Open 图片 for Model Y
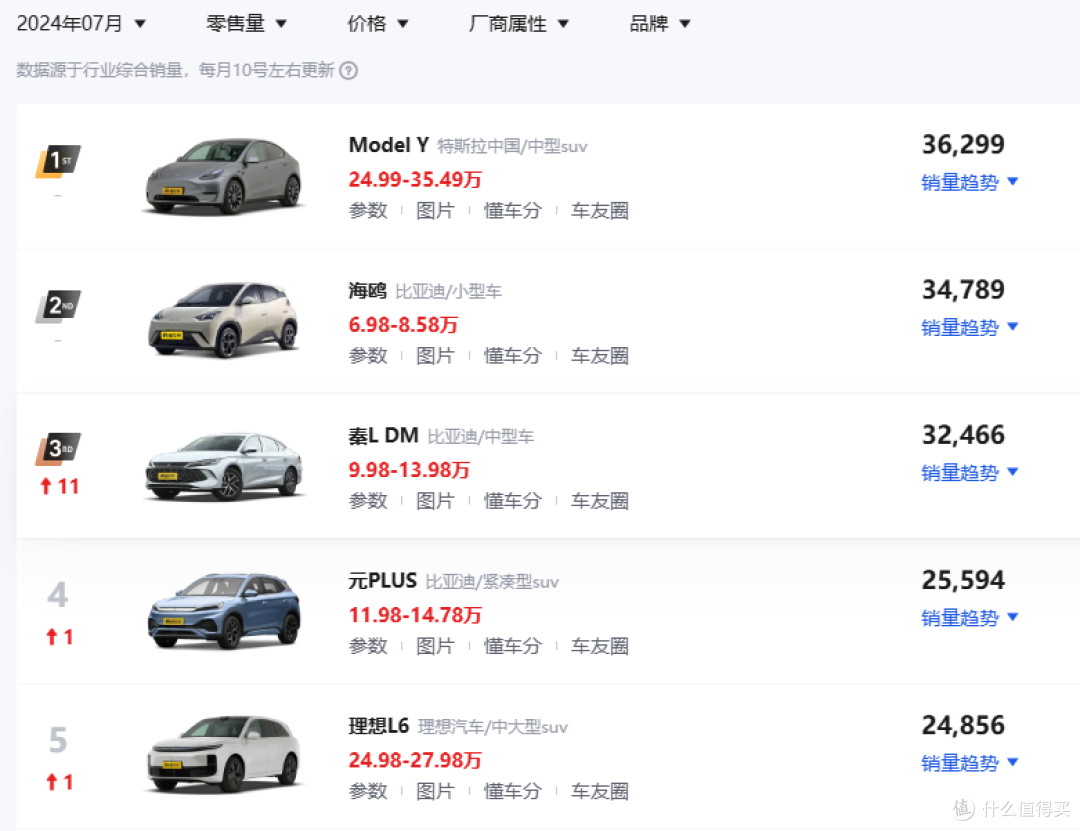This screenshot has height=831, width=1080. (x=435, y=211)
